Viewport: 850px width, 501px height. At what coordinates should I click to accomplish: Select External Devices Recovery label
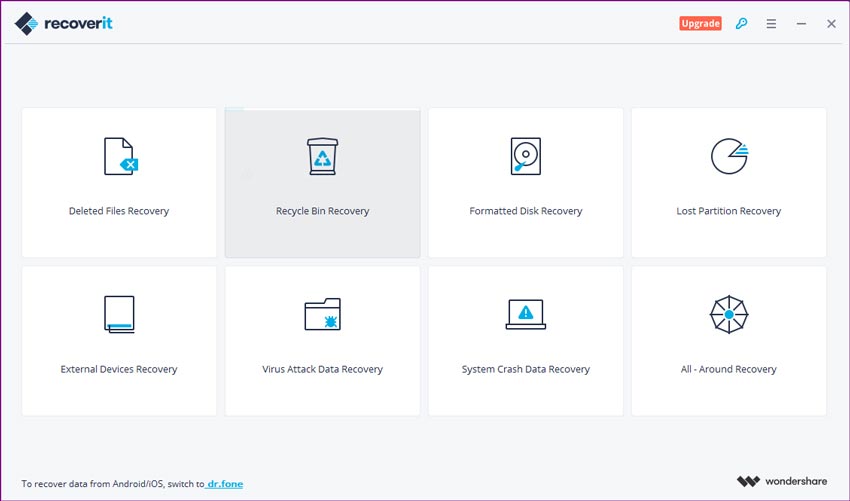click(119, 369)
